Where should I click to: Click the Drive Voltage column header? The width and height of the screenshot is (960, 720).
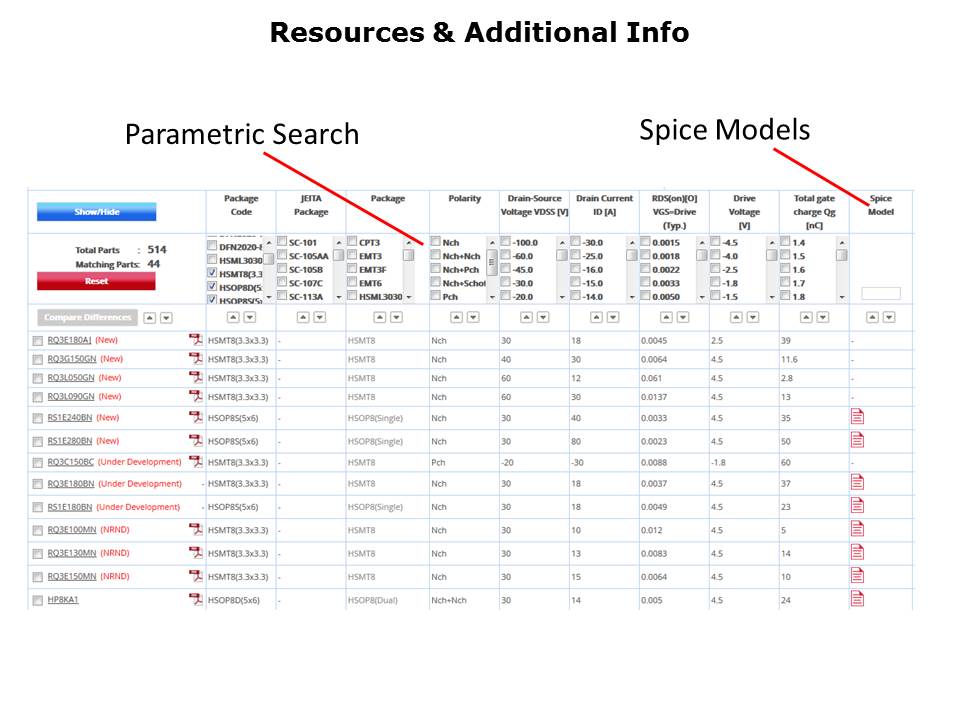pos(744,211)
